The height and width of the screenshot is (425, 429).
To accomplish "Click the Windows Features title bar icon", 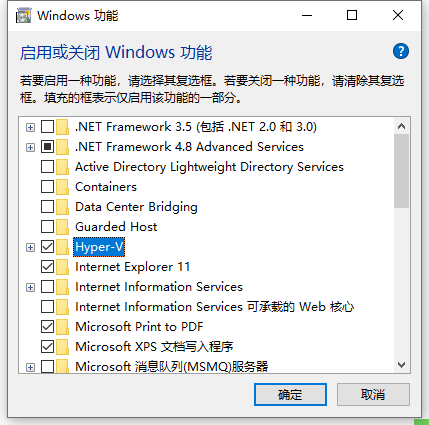I will coord(23,16).
